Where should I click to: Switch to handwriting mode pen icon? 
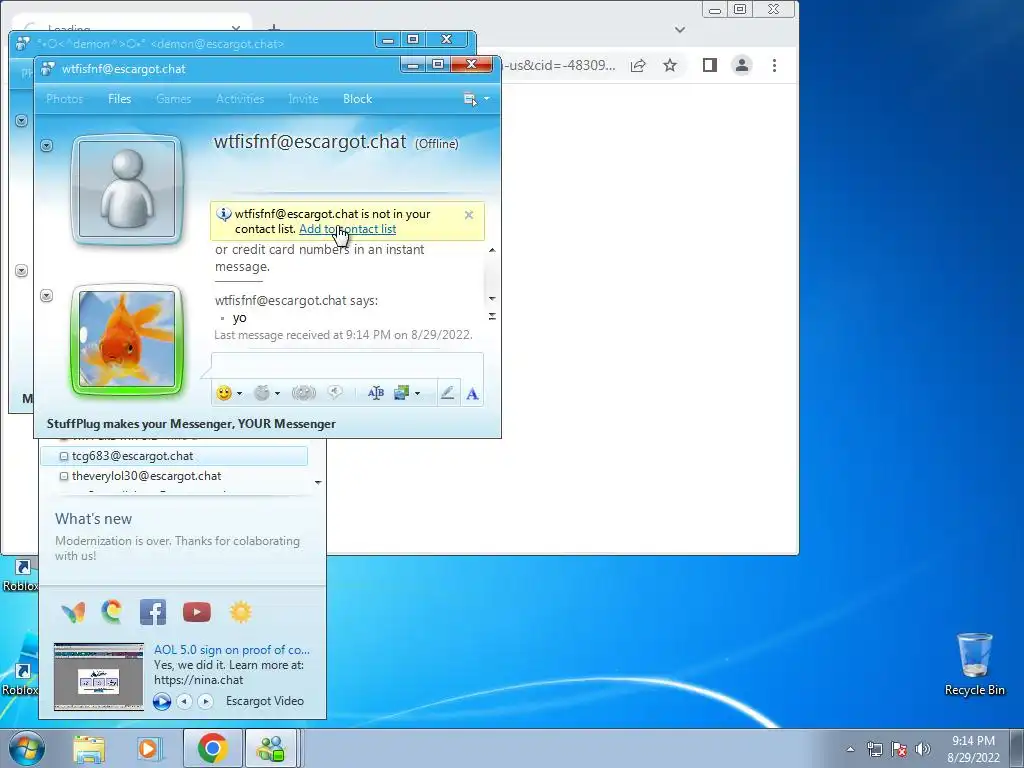coord(447,393)
